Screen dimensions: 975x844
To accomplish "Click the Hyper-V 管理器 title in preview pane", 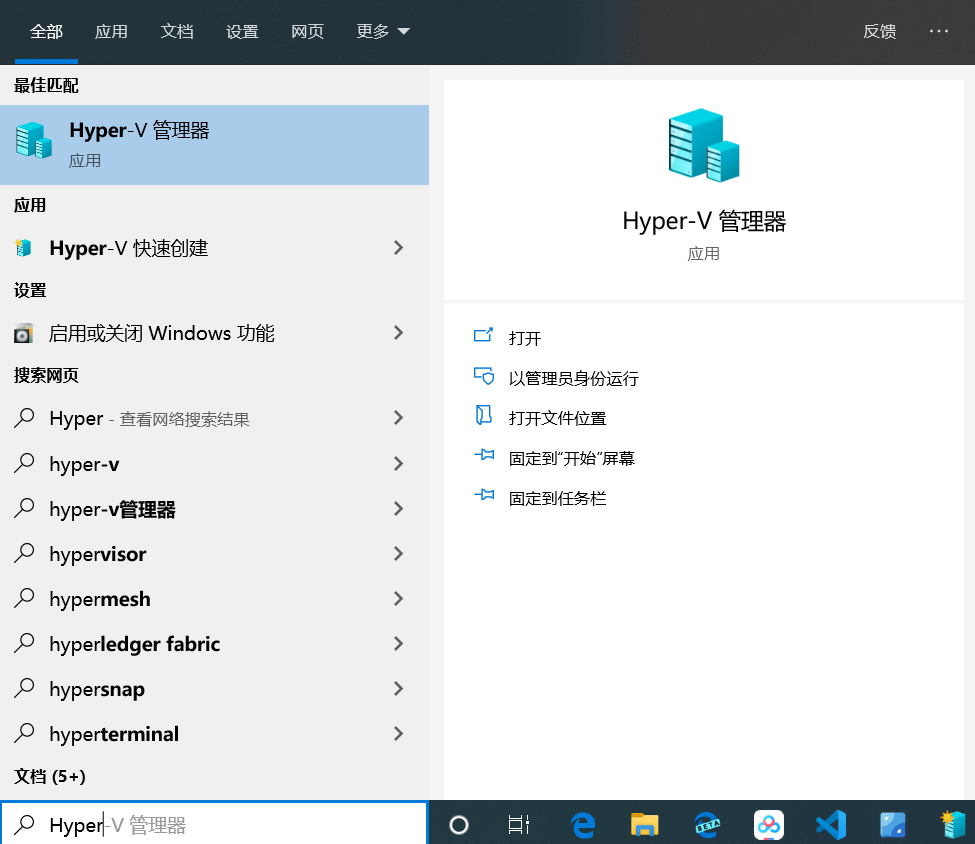I will tap(704, 221).
